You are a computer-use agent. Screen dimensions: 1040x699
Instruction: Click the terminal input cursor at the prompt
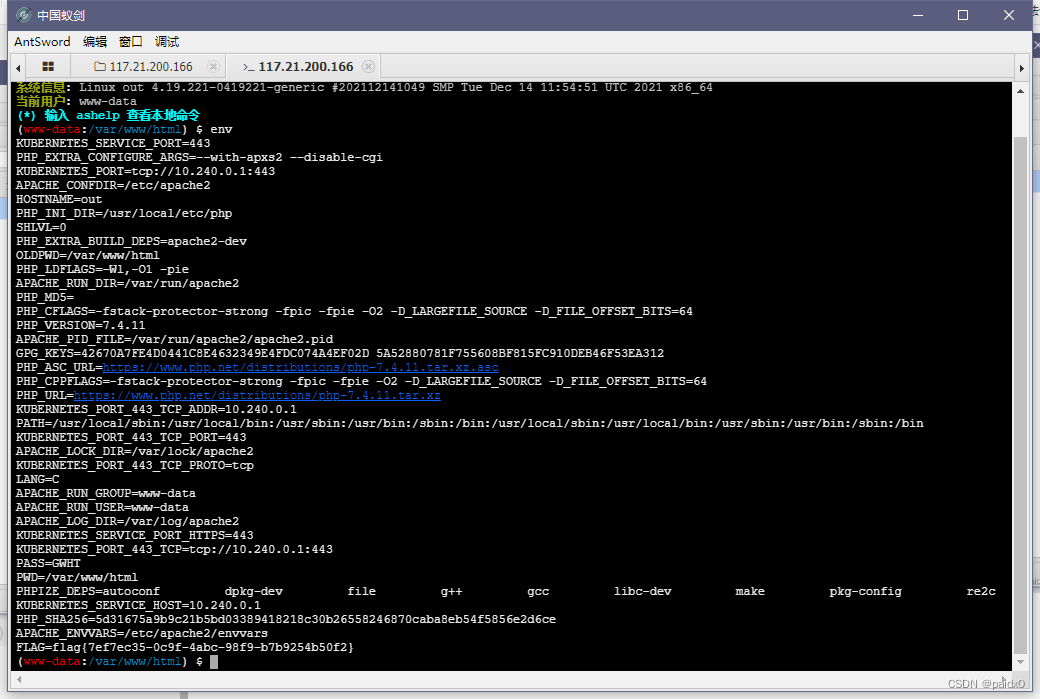214,661
